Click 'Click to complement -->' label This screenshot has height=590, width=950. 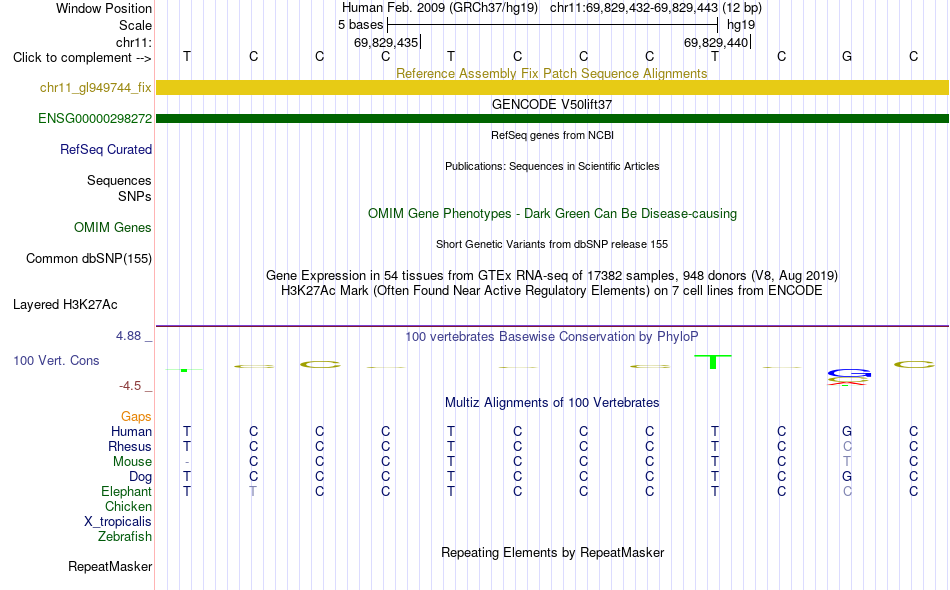(x=82, y=58)
